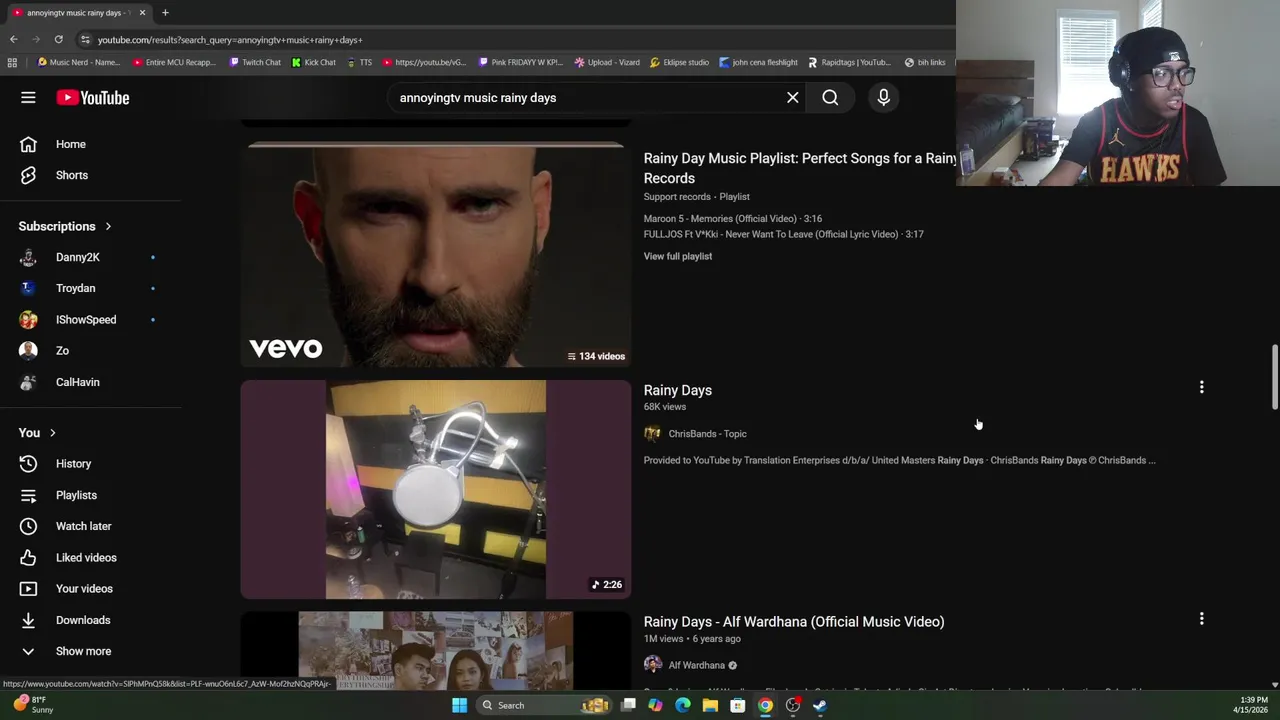1280x720 pixels.
Task: Open the Windows Start menu
Action: tap(459, 705)
